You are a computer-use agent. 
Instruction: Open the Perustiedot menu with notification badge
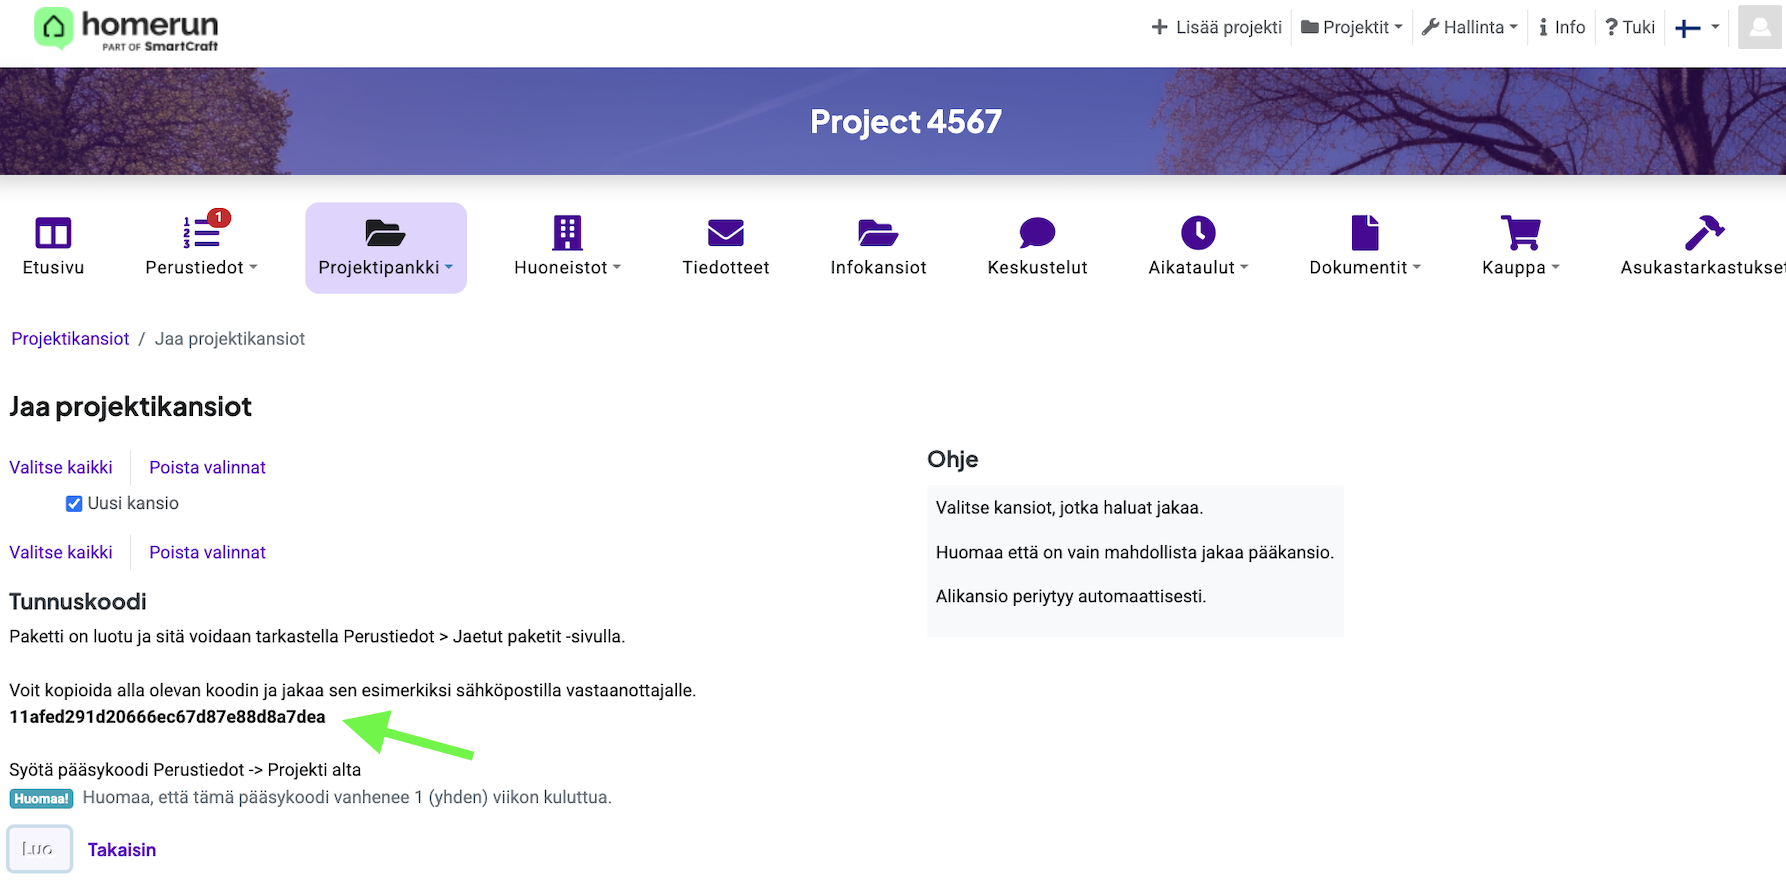(201, 246)
